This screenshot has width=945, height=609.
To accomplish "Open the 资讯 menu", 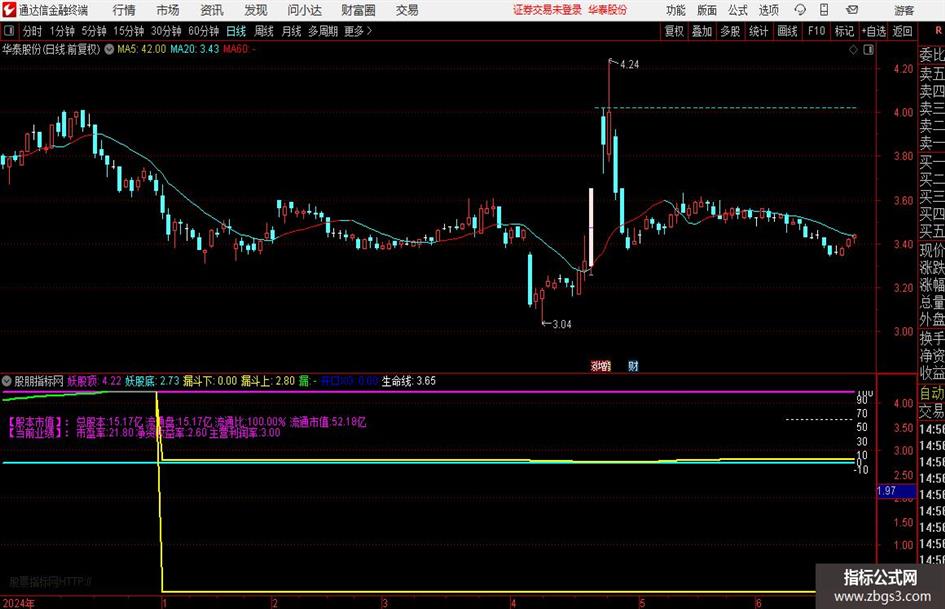I will (212, 10).
